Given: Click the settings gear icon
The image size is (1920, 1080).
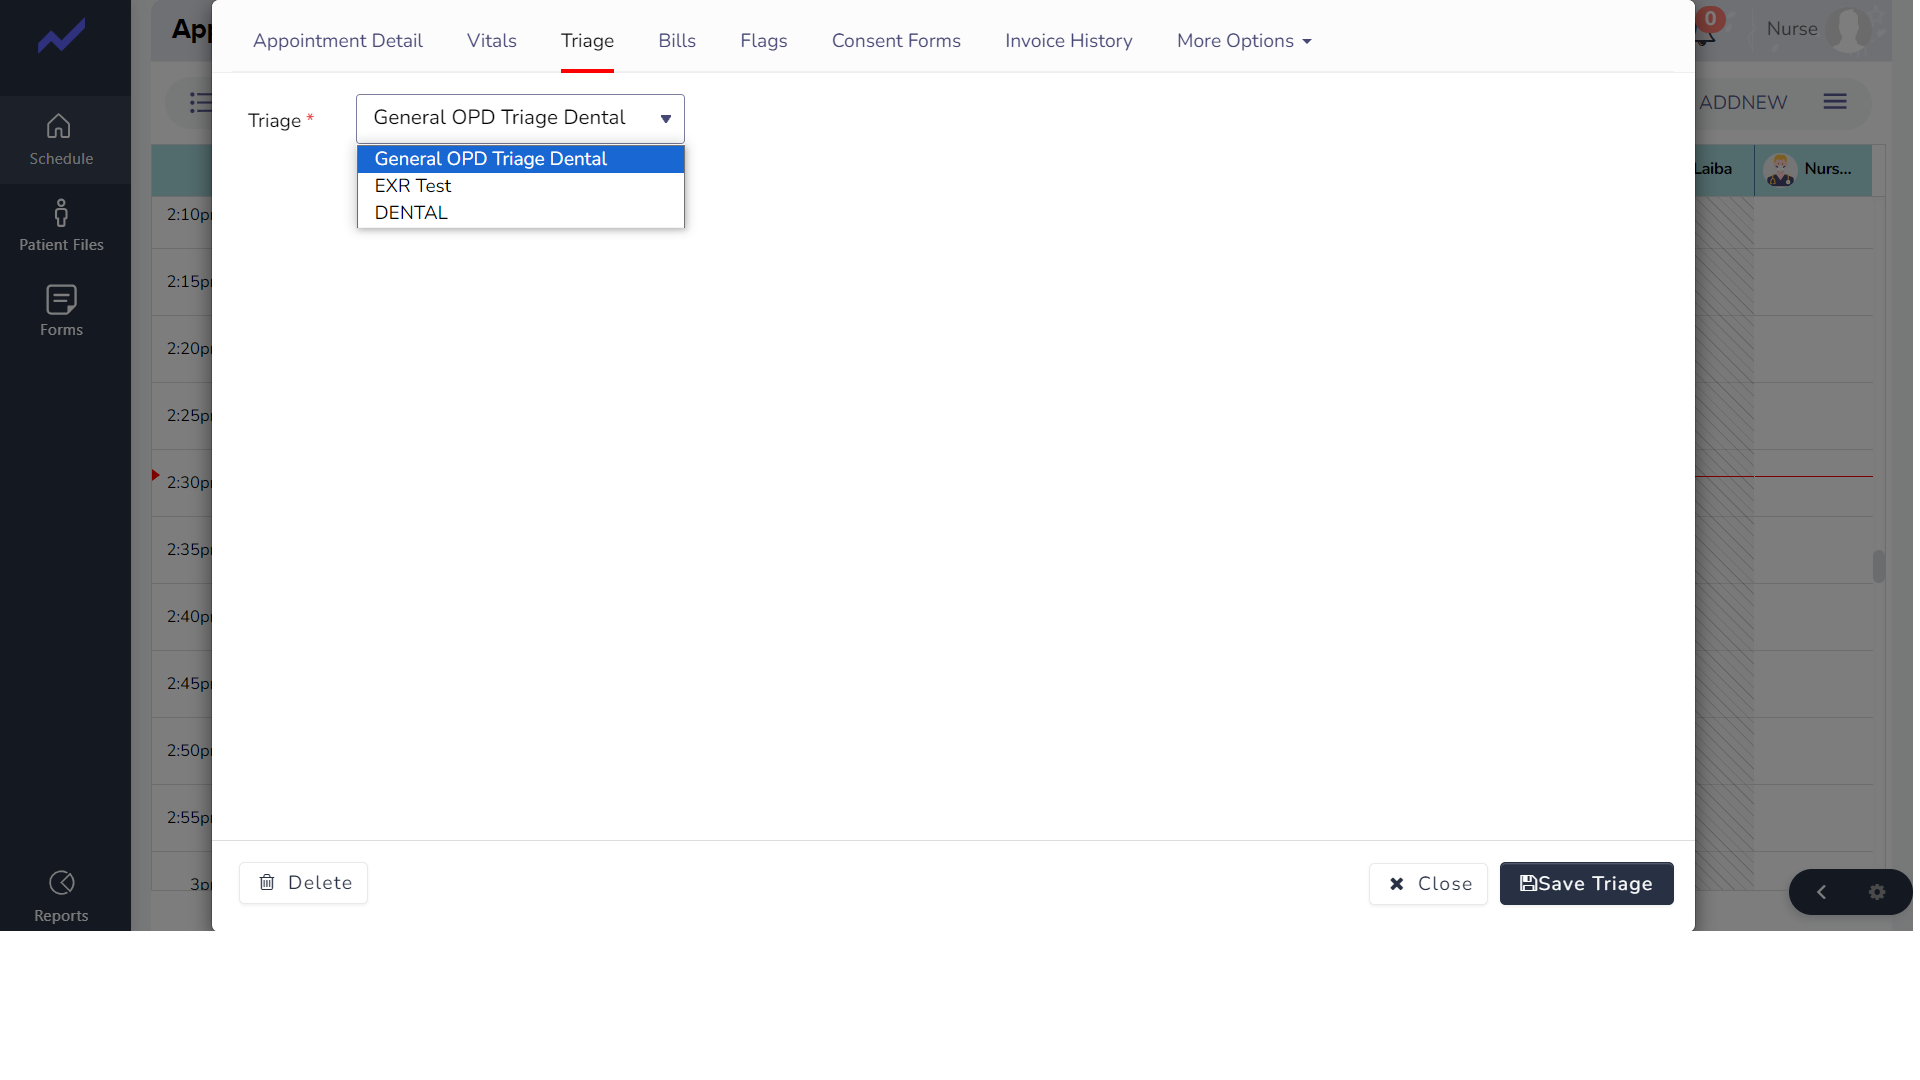Looking at the screenshot, I should tap(1877, 892).
